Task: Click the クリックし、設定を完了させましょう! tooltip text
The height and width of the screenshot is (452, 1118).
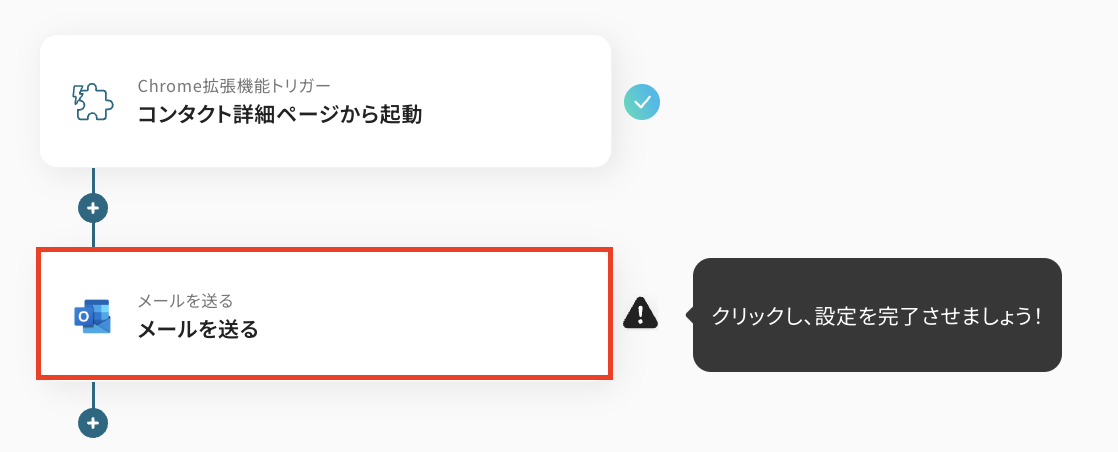Action: (x=876, y=316)
